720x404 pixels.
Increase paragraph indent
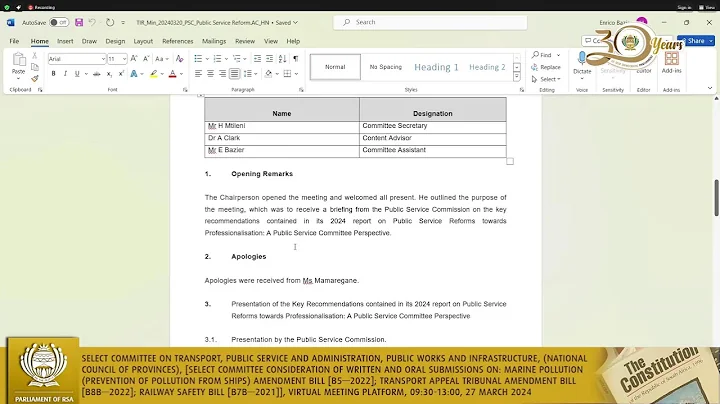(x=270, y=59)
